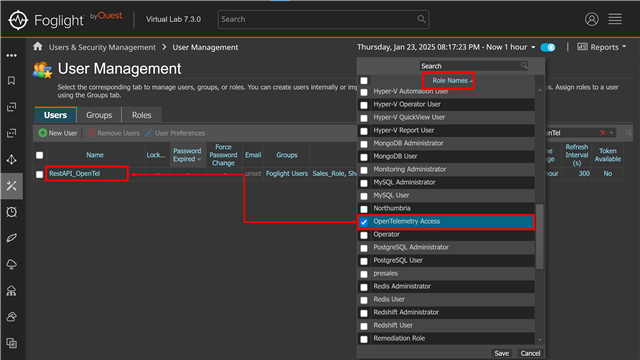This screenshot has width=640, height=360.
Task: Click the scroll-down arrow in role list
Action: tap(540, 340)
